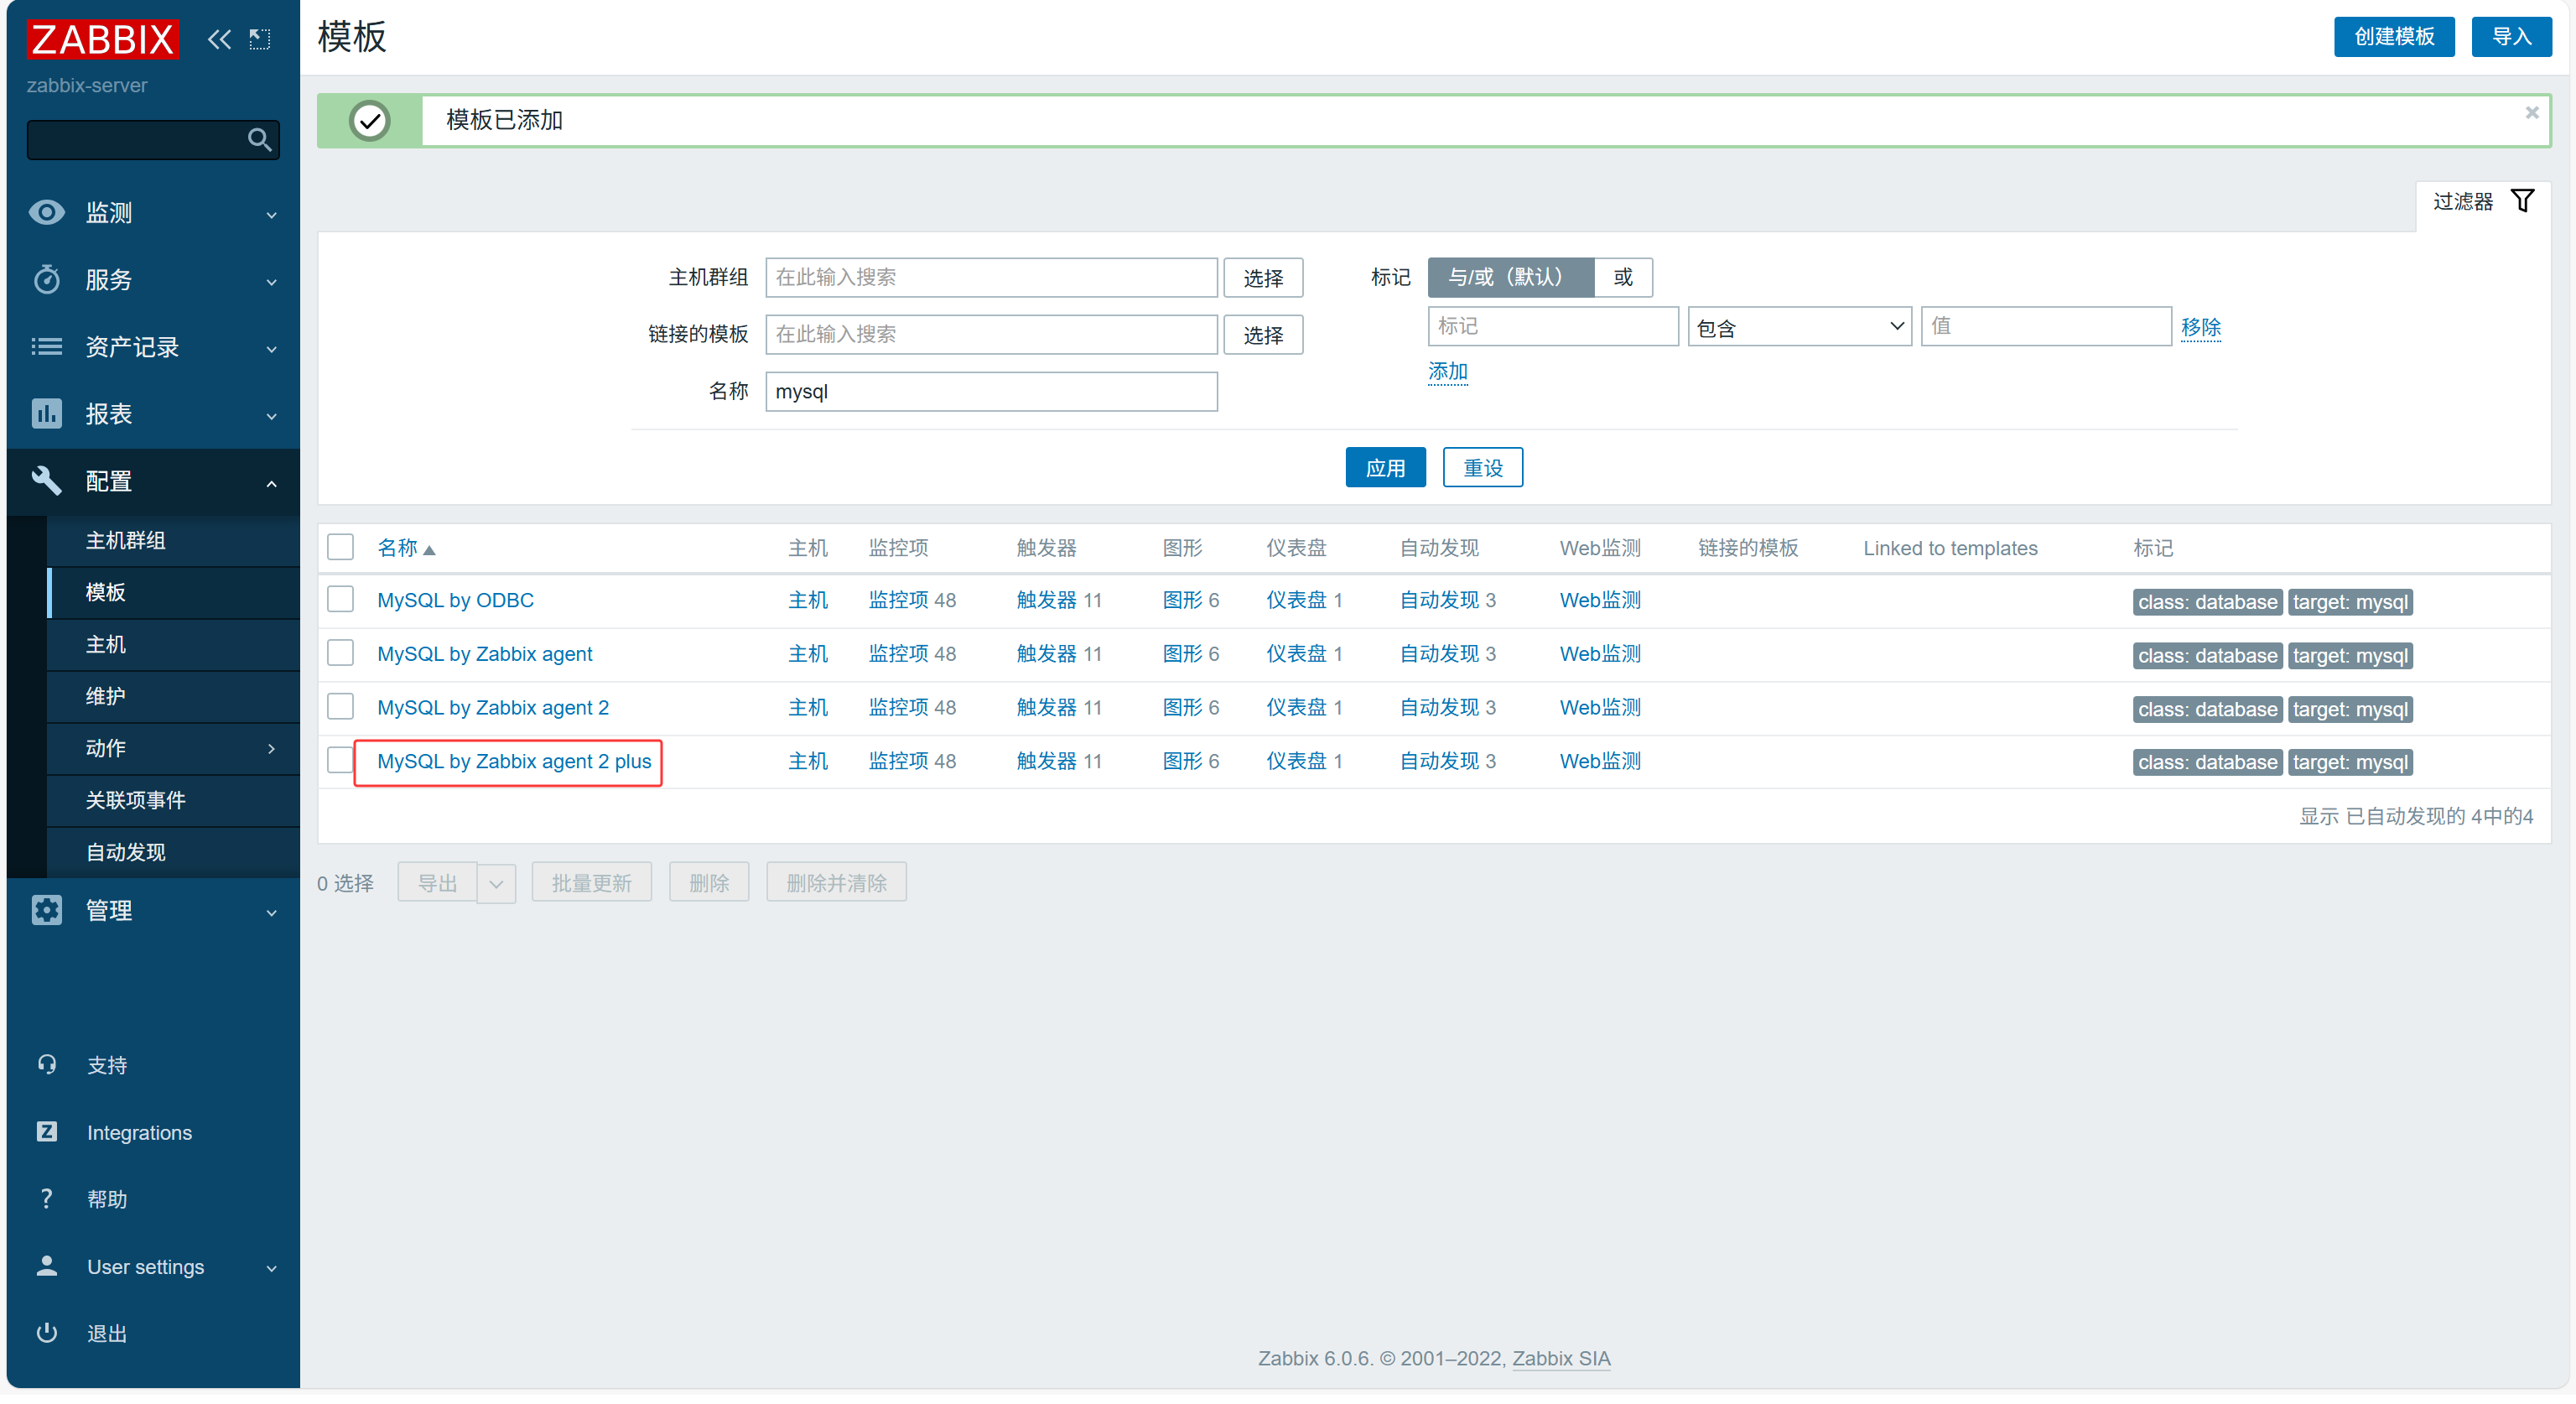Select the And/Or (default) tag mode

pyautogui.click(x=1510, y=277)
